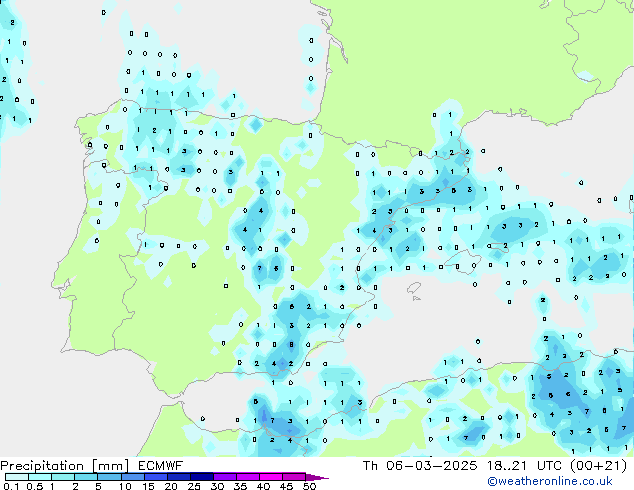Image resolution: width=634 pixels, height=490 pixels.
Task: Click the "40" legend scale label
Action: 263,486
